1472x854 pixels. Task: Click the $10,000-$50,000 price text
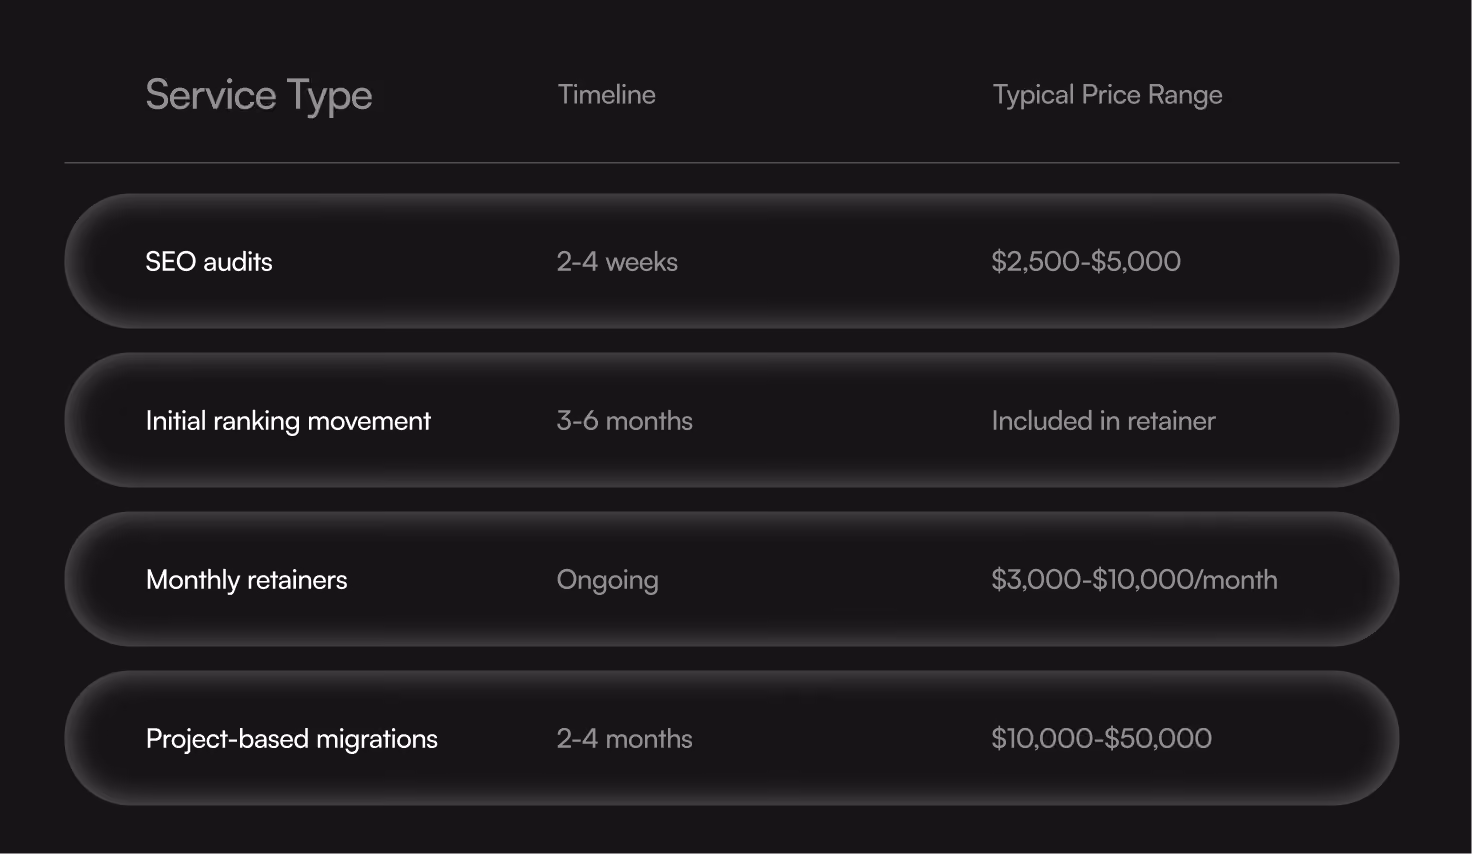pyautogui.click(x=1102, y=739)
